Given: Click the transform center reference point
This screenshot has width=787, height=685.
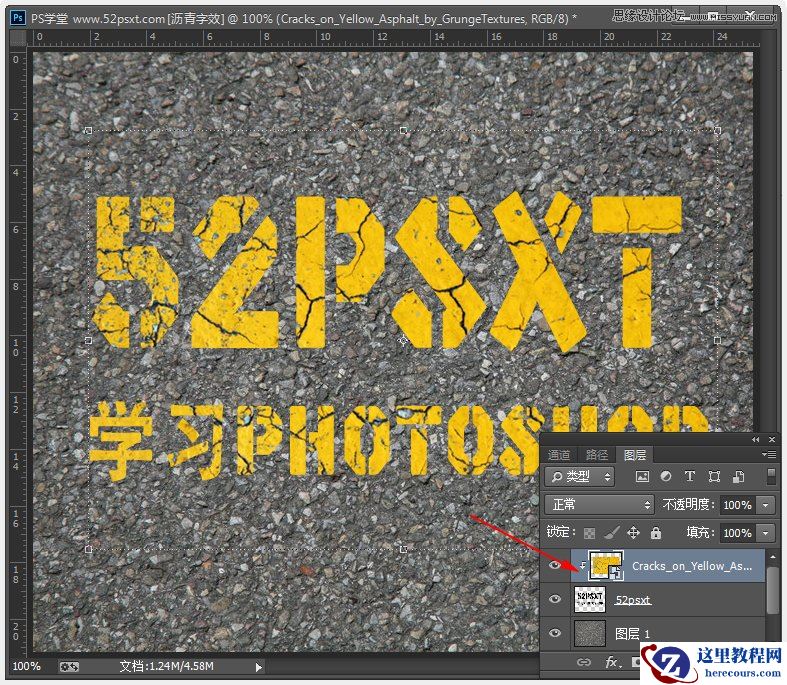Looking at the screenshot, I should click(x=403, y=341).
